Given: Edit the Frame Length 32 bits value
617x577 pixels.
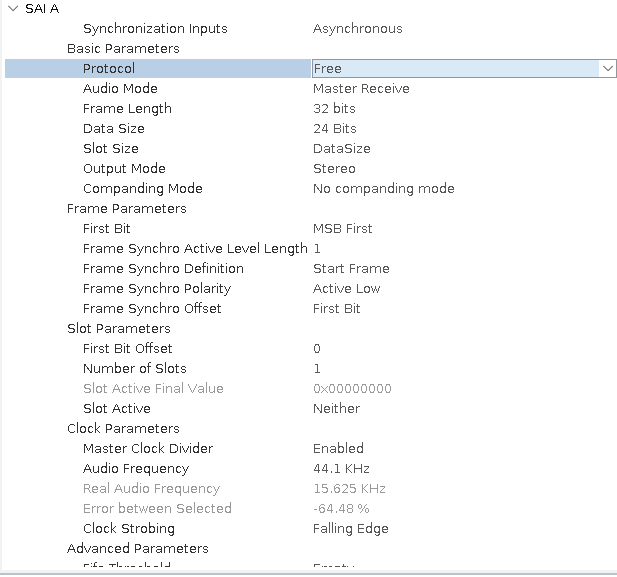Looking at the screenshot, I should coord(334,109).
